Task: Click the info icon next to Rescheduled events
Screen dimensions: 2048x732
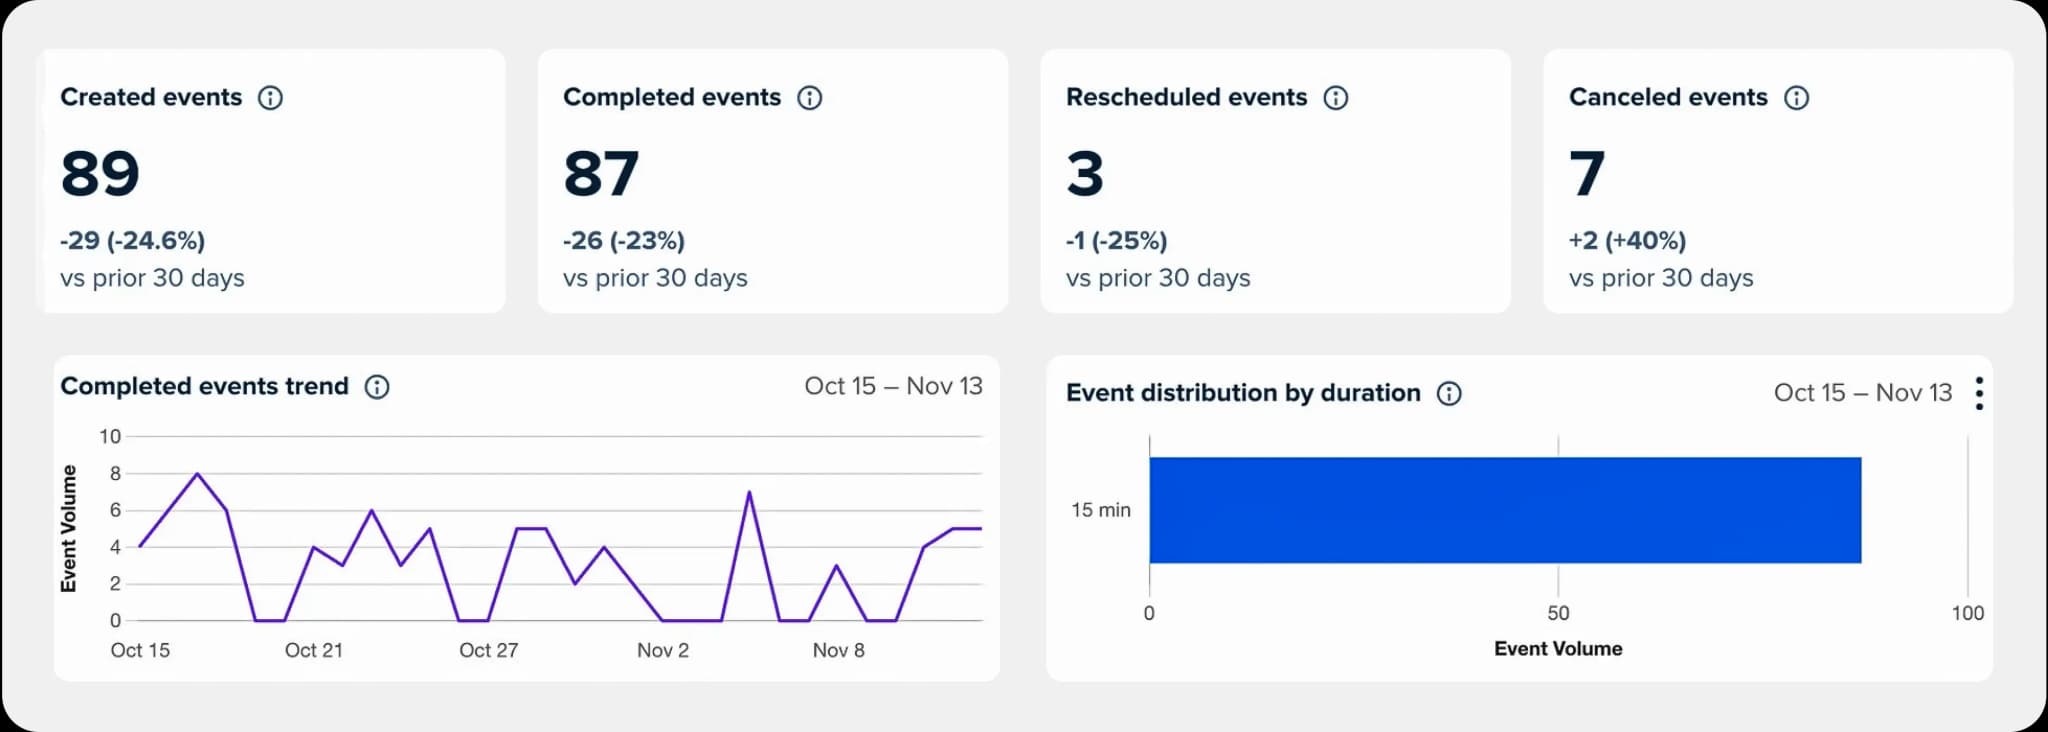Action: (x=1335, y=98)
